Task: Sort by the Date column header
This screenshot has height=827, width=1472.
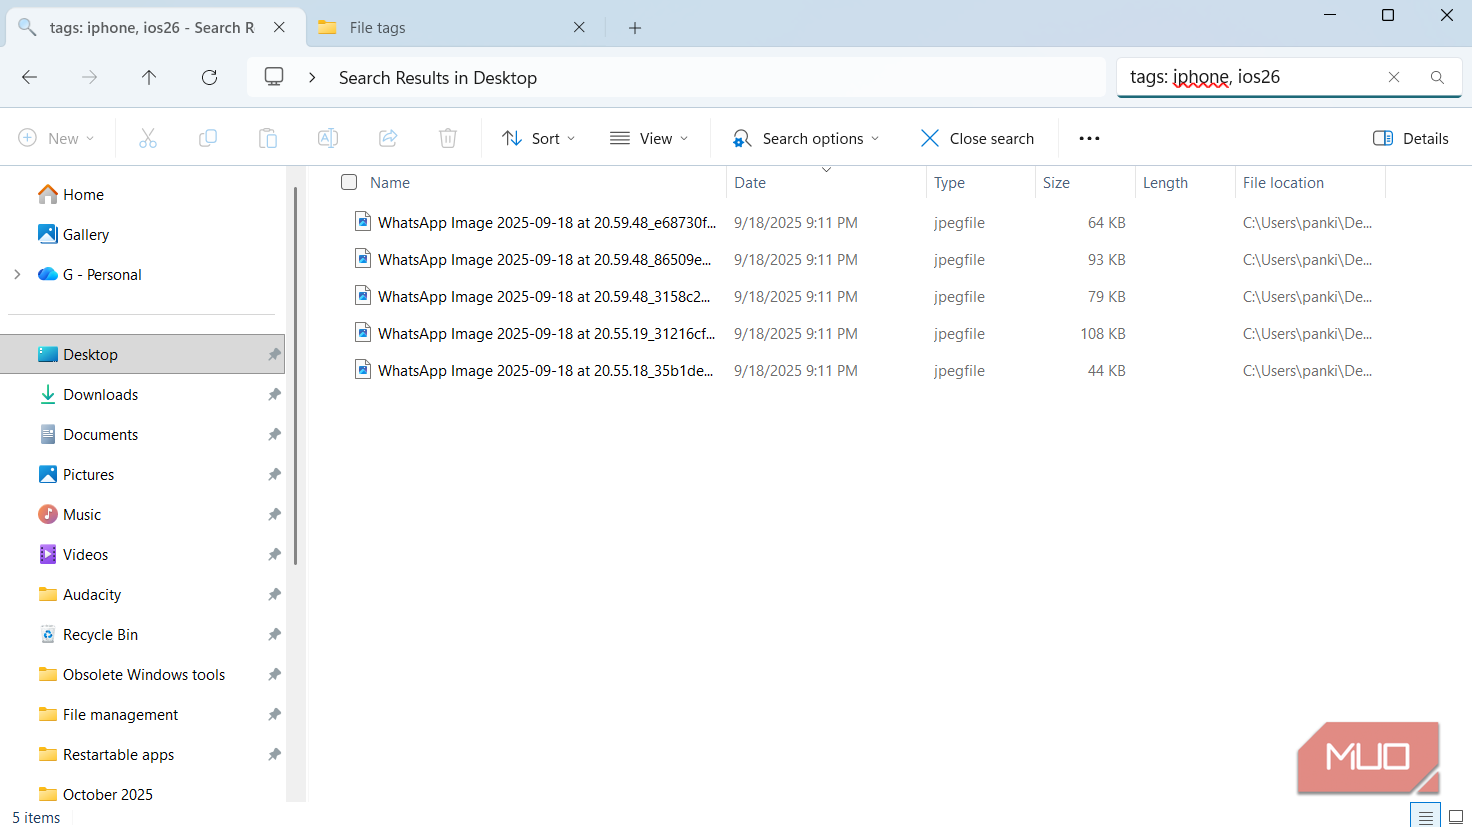Action: click(826, 182)
